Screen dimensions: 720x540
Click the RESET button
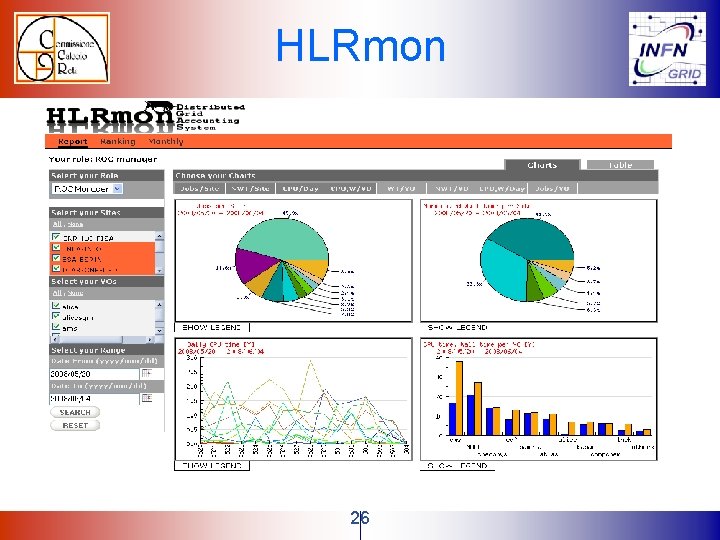click(x=75, y=425)
